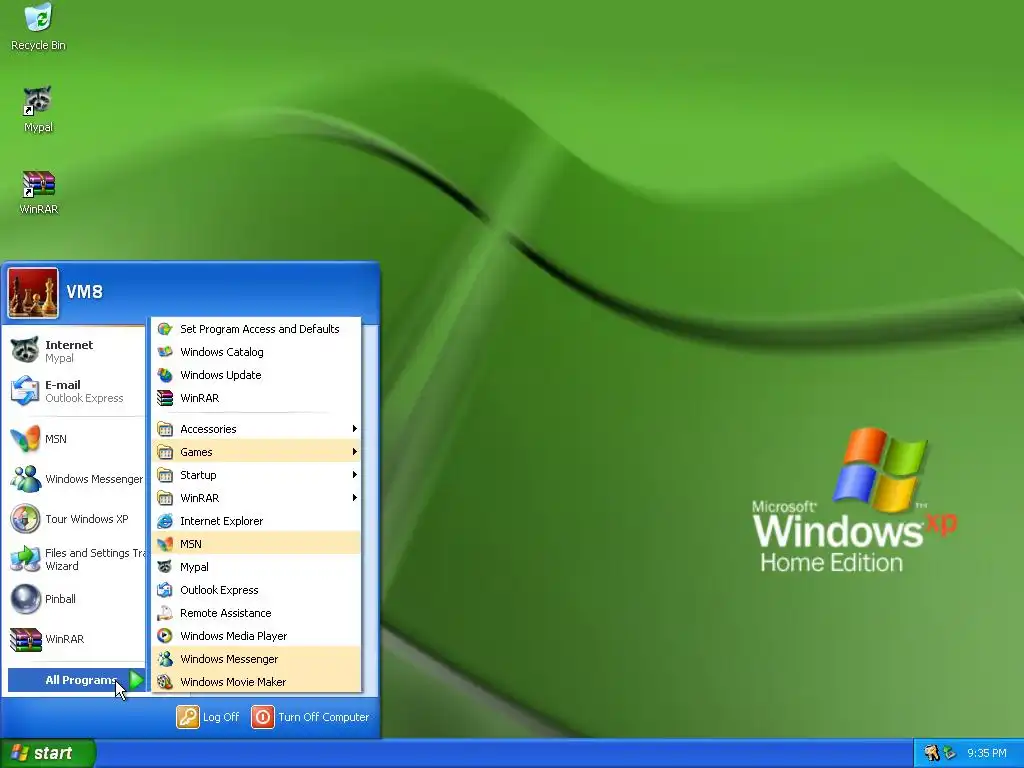
Task: Select 'Set Program Access and Defaults' label
Action: click(x=260, y=329)
